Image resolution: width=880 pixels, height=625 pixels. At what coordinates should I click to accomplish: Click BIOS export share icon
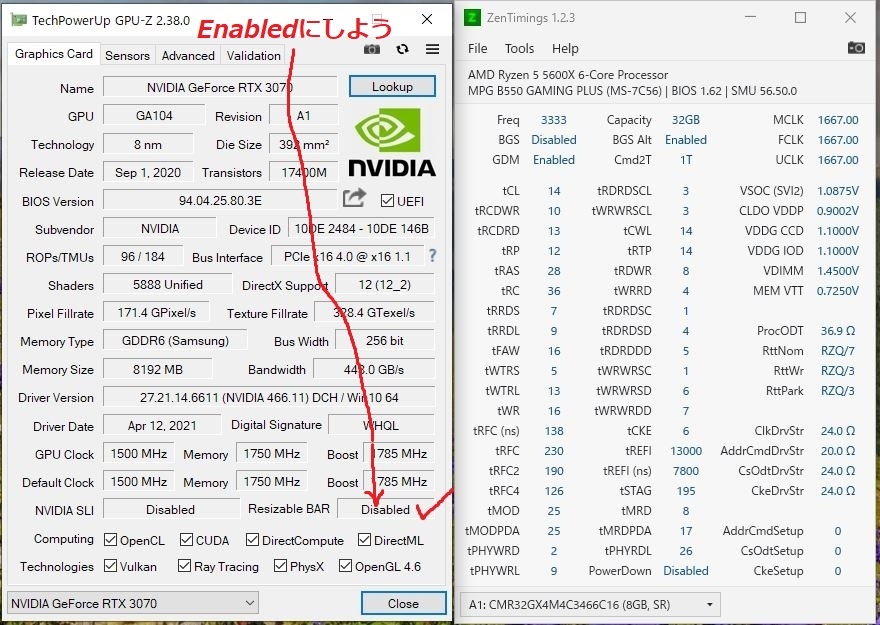pos(354,198)
